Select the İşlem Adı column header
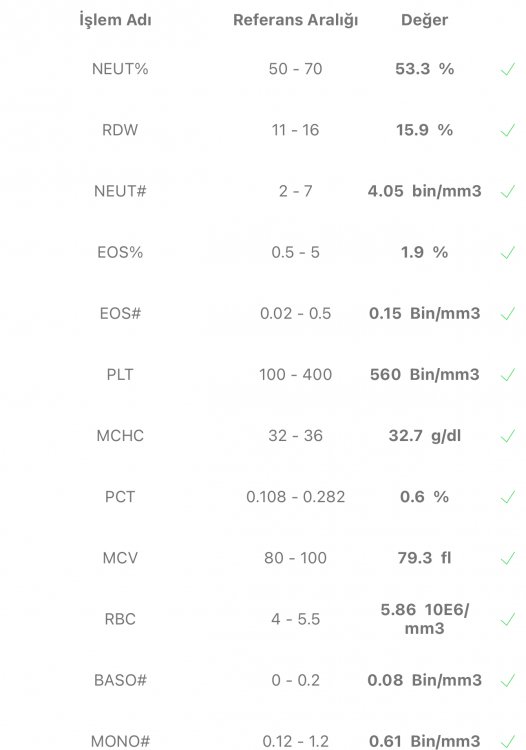 [115, 20]
